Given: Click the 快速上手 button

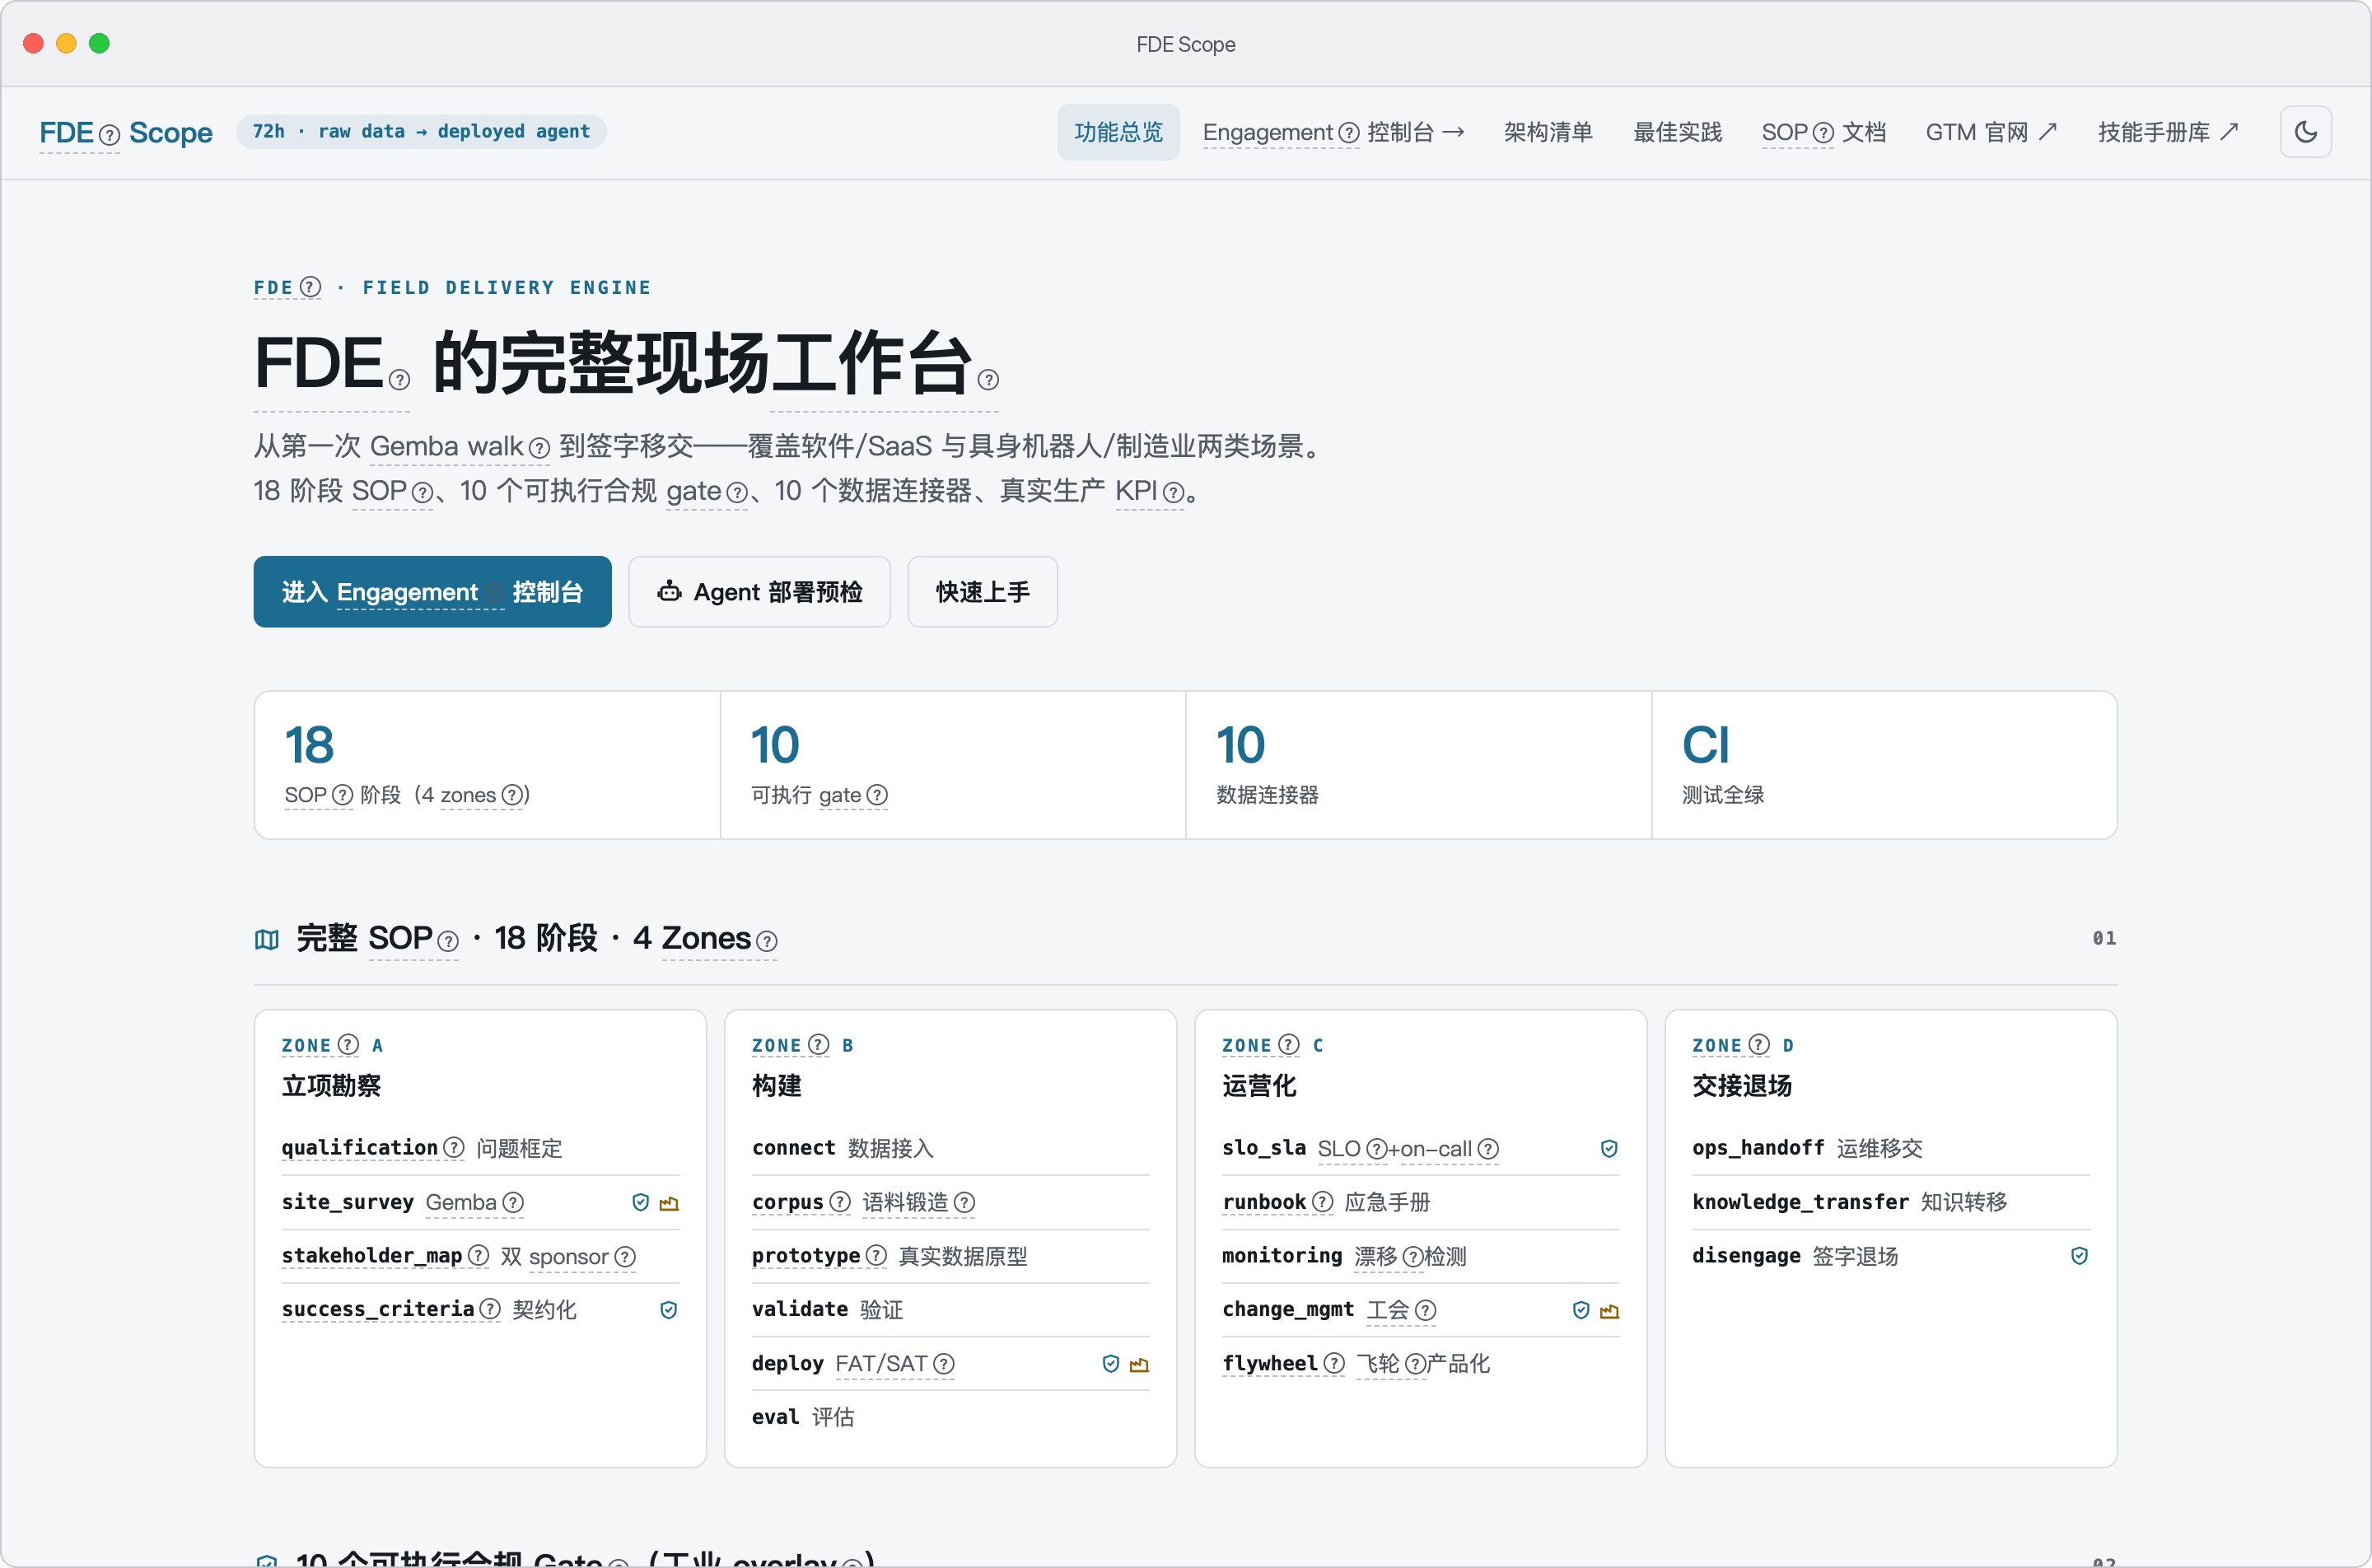Looking at the screenshot, I should [x=982, y=592].
